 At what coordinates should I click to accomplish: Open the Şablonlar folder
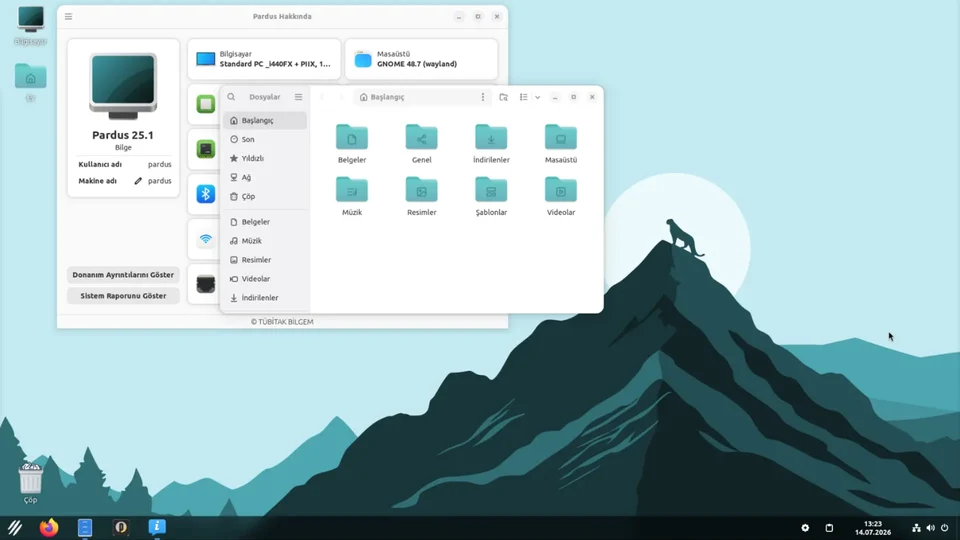[x=491, y=195]
